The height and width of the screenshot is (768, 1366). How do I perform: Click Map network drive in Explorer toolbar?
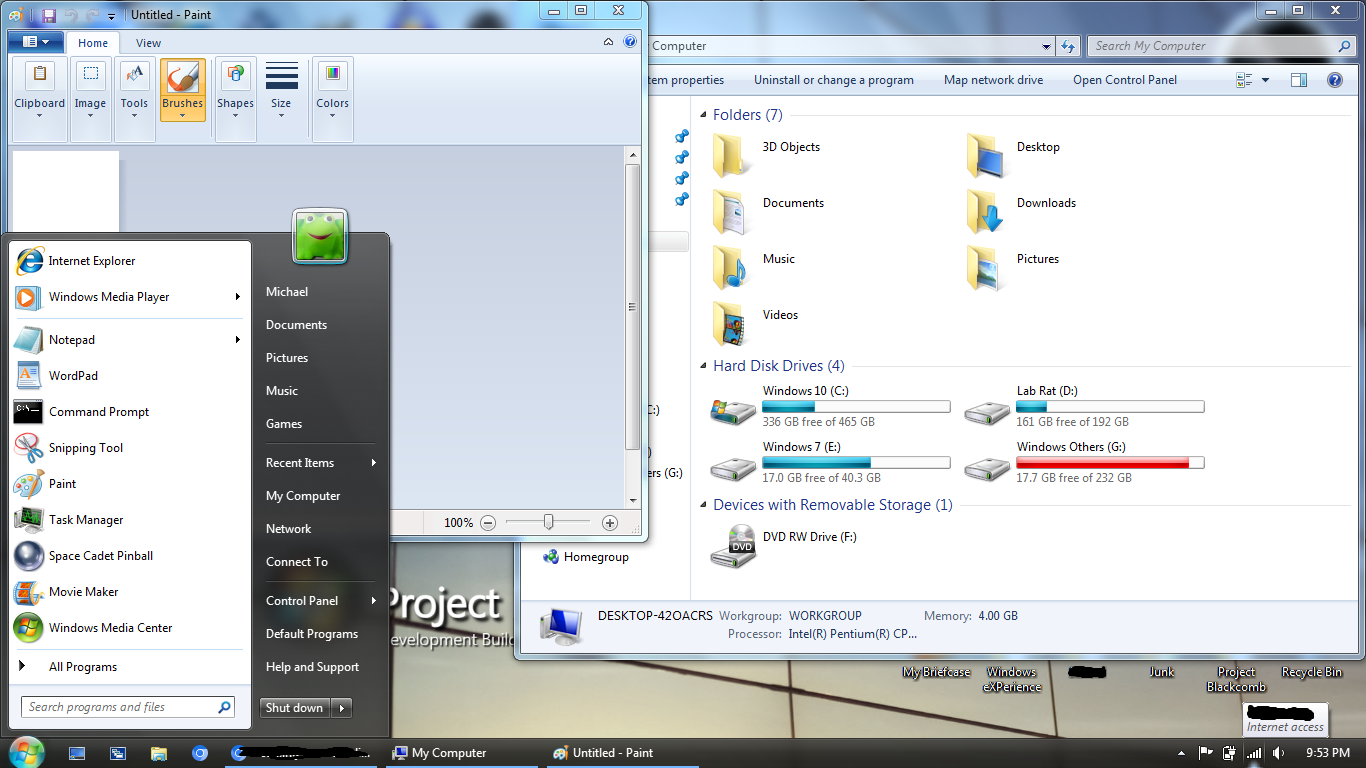(x=993, y=80)
